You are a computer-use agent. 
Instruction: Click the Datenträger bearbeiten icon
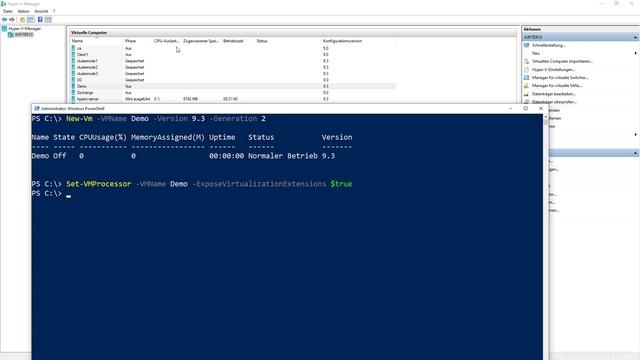click(x=527, y=94)
